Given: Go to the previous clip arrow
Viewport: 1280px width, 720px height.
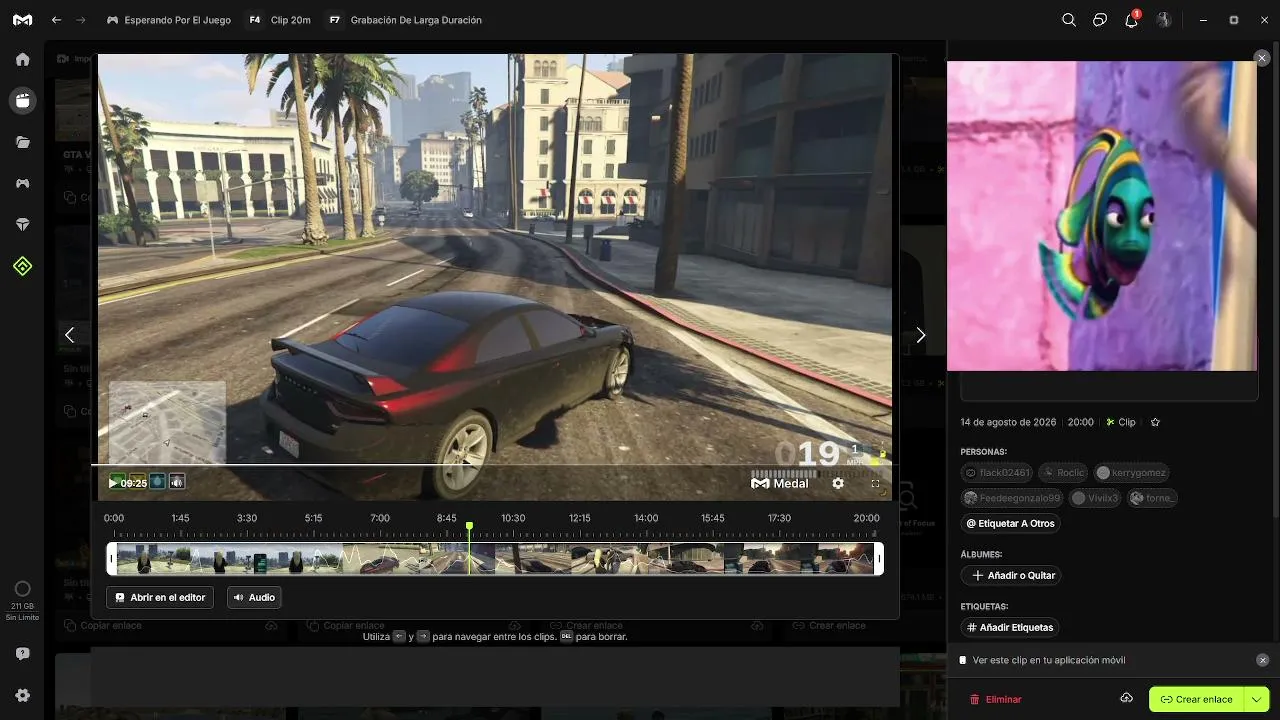Looking at the screenshot, I should click(x=69, y=335).
